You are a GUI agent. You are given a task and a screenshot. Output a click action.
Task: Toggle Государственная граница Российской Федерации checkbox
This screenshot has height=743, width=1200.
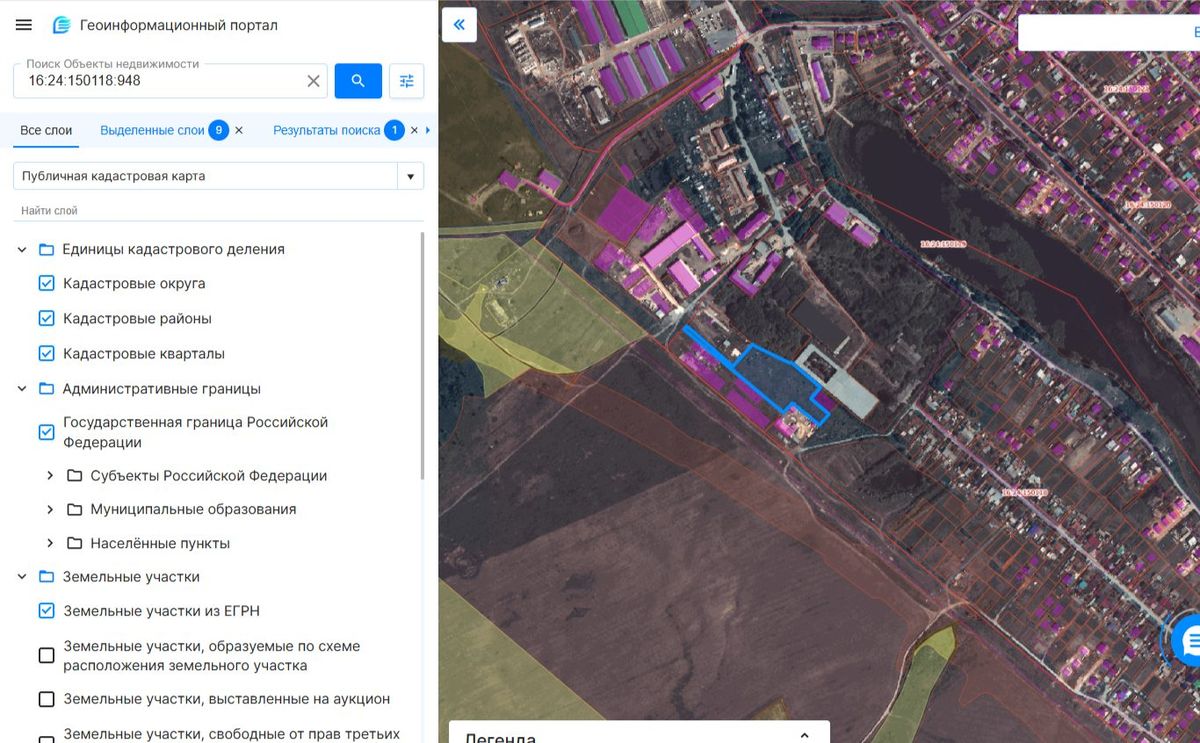(46, 432)
